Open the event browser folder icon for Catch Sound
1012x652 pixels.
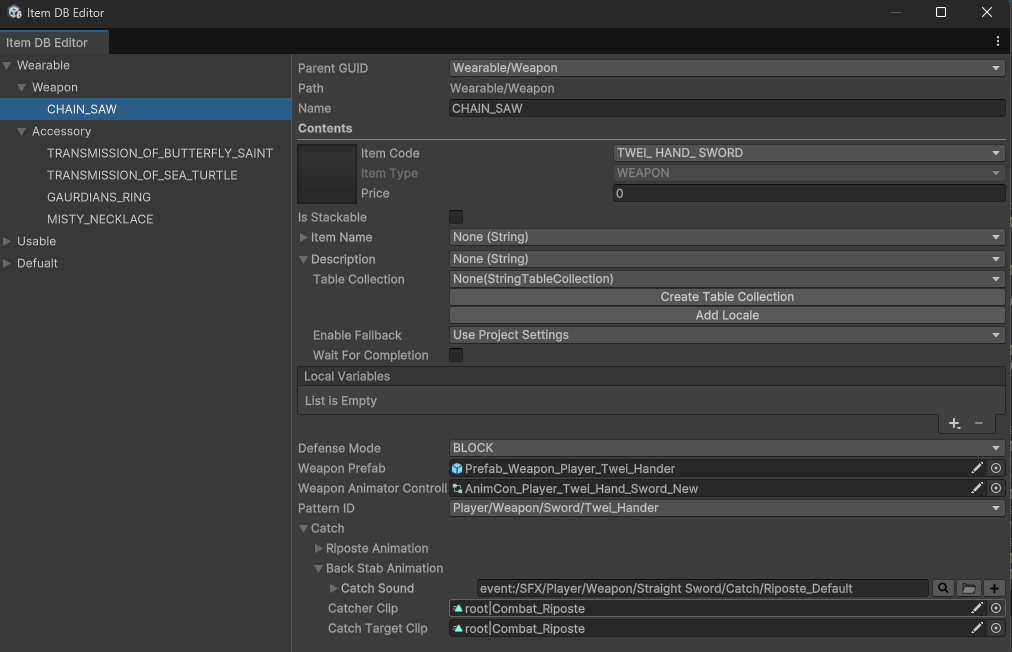click(x=968, y=588)
